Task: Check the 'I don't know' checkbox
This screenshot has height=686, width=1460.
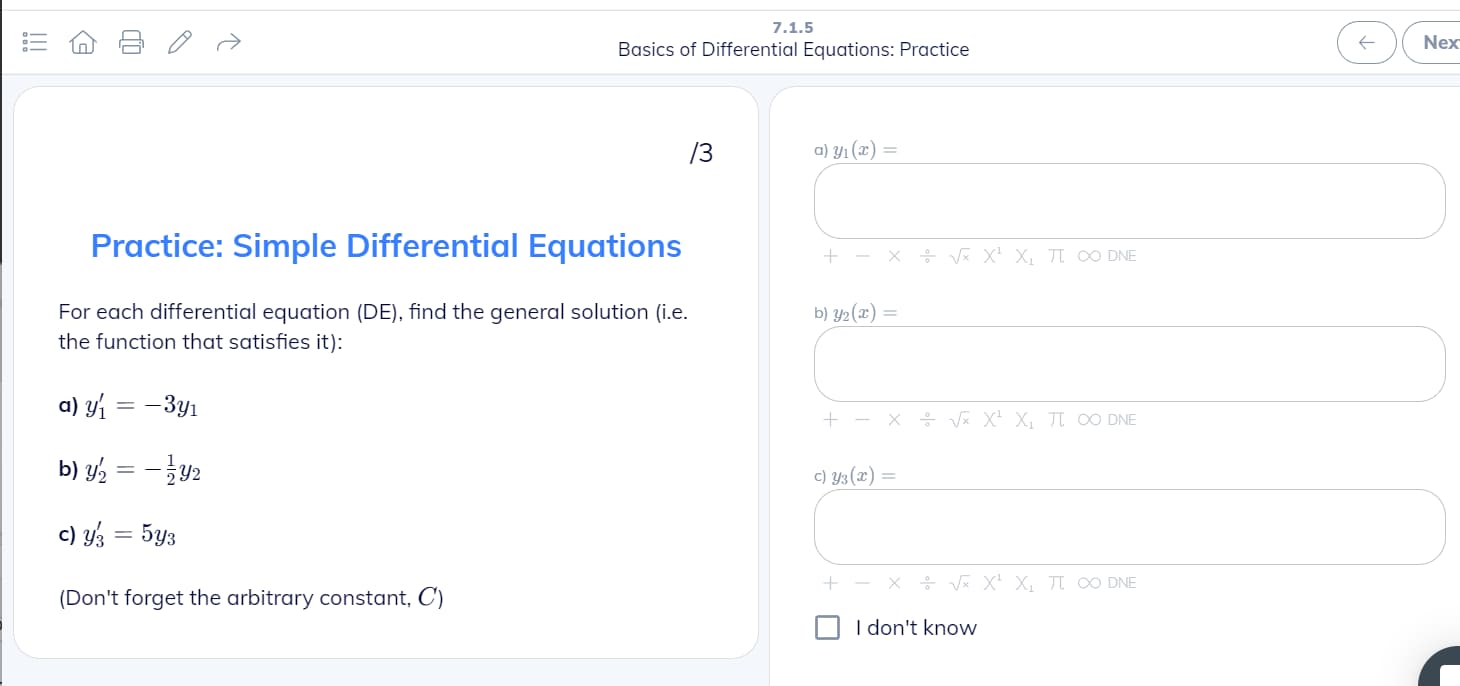Action: (828, 627)
